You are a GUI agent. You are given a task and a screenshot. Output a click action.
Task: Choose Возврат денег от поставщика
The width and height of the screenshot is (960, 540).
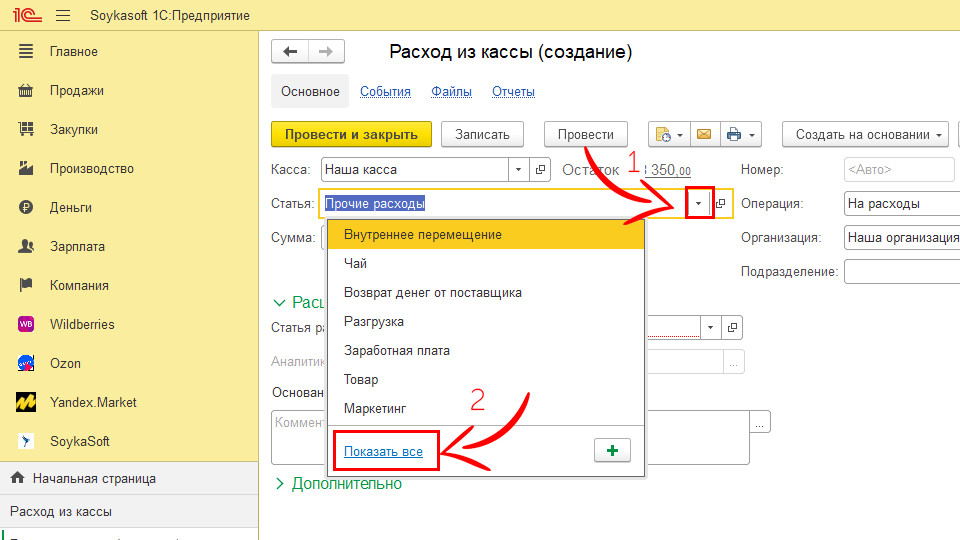pos(432,292)
